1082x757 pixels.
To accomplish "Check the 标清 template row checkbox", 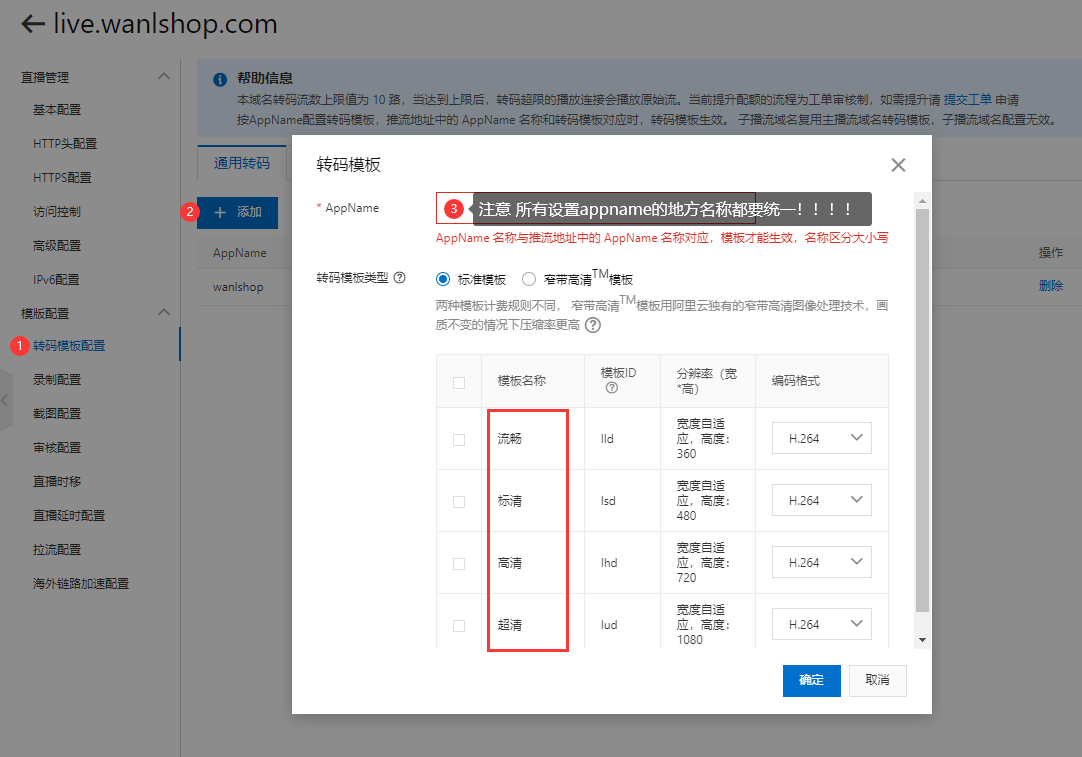I will point(459,502).
